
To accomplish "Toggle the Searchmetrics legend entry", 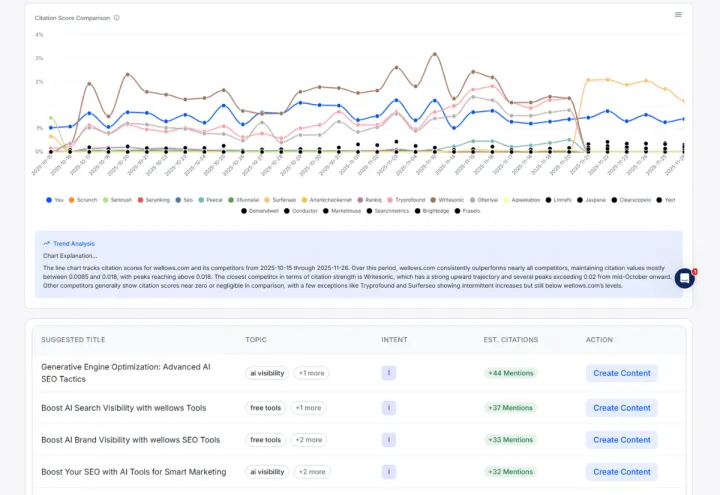I will pos(388,211).
